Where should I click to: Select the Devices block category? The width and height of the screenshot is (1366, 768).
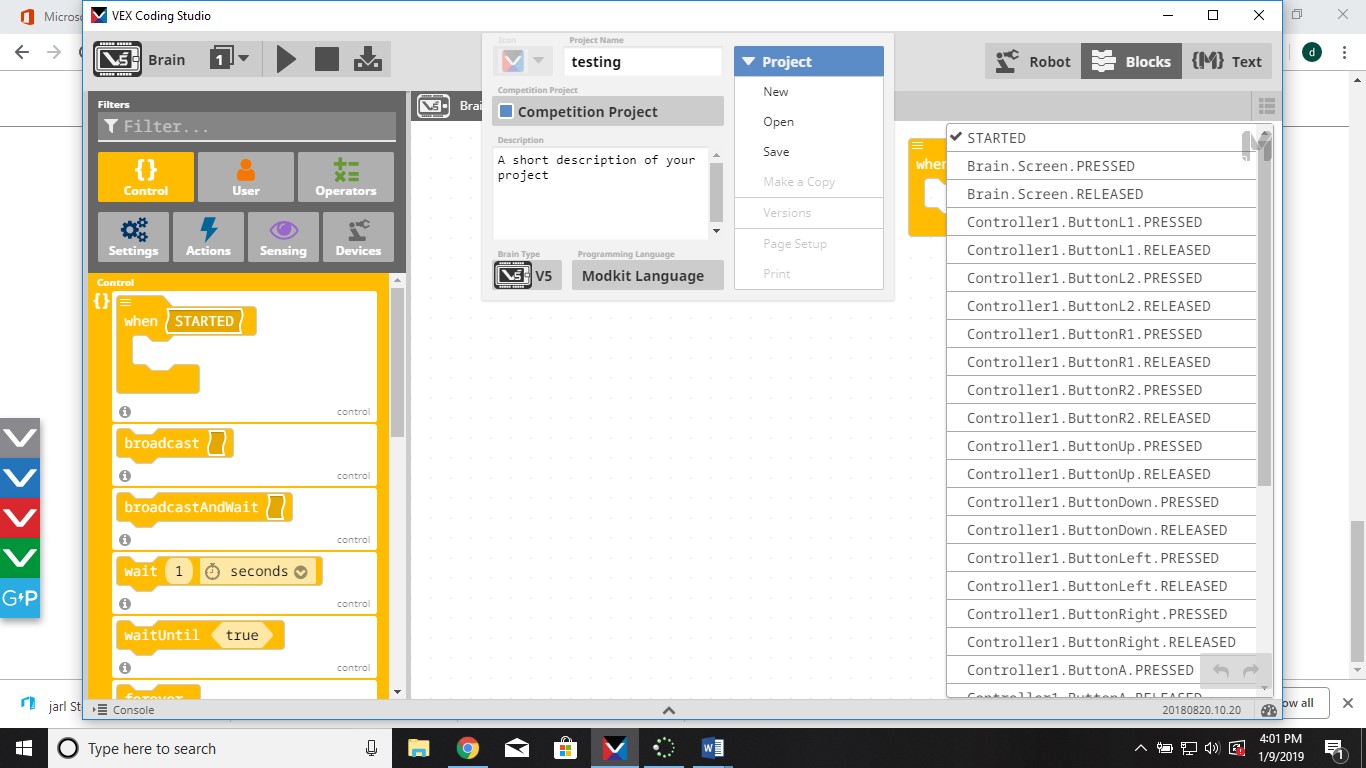[x=358, y=236]
